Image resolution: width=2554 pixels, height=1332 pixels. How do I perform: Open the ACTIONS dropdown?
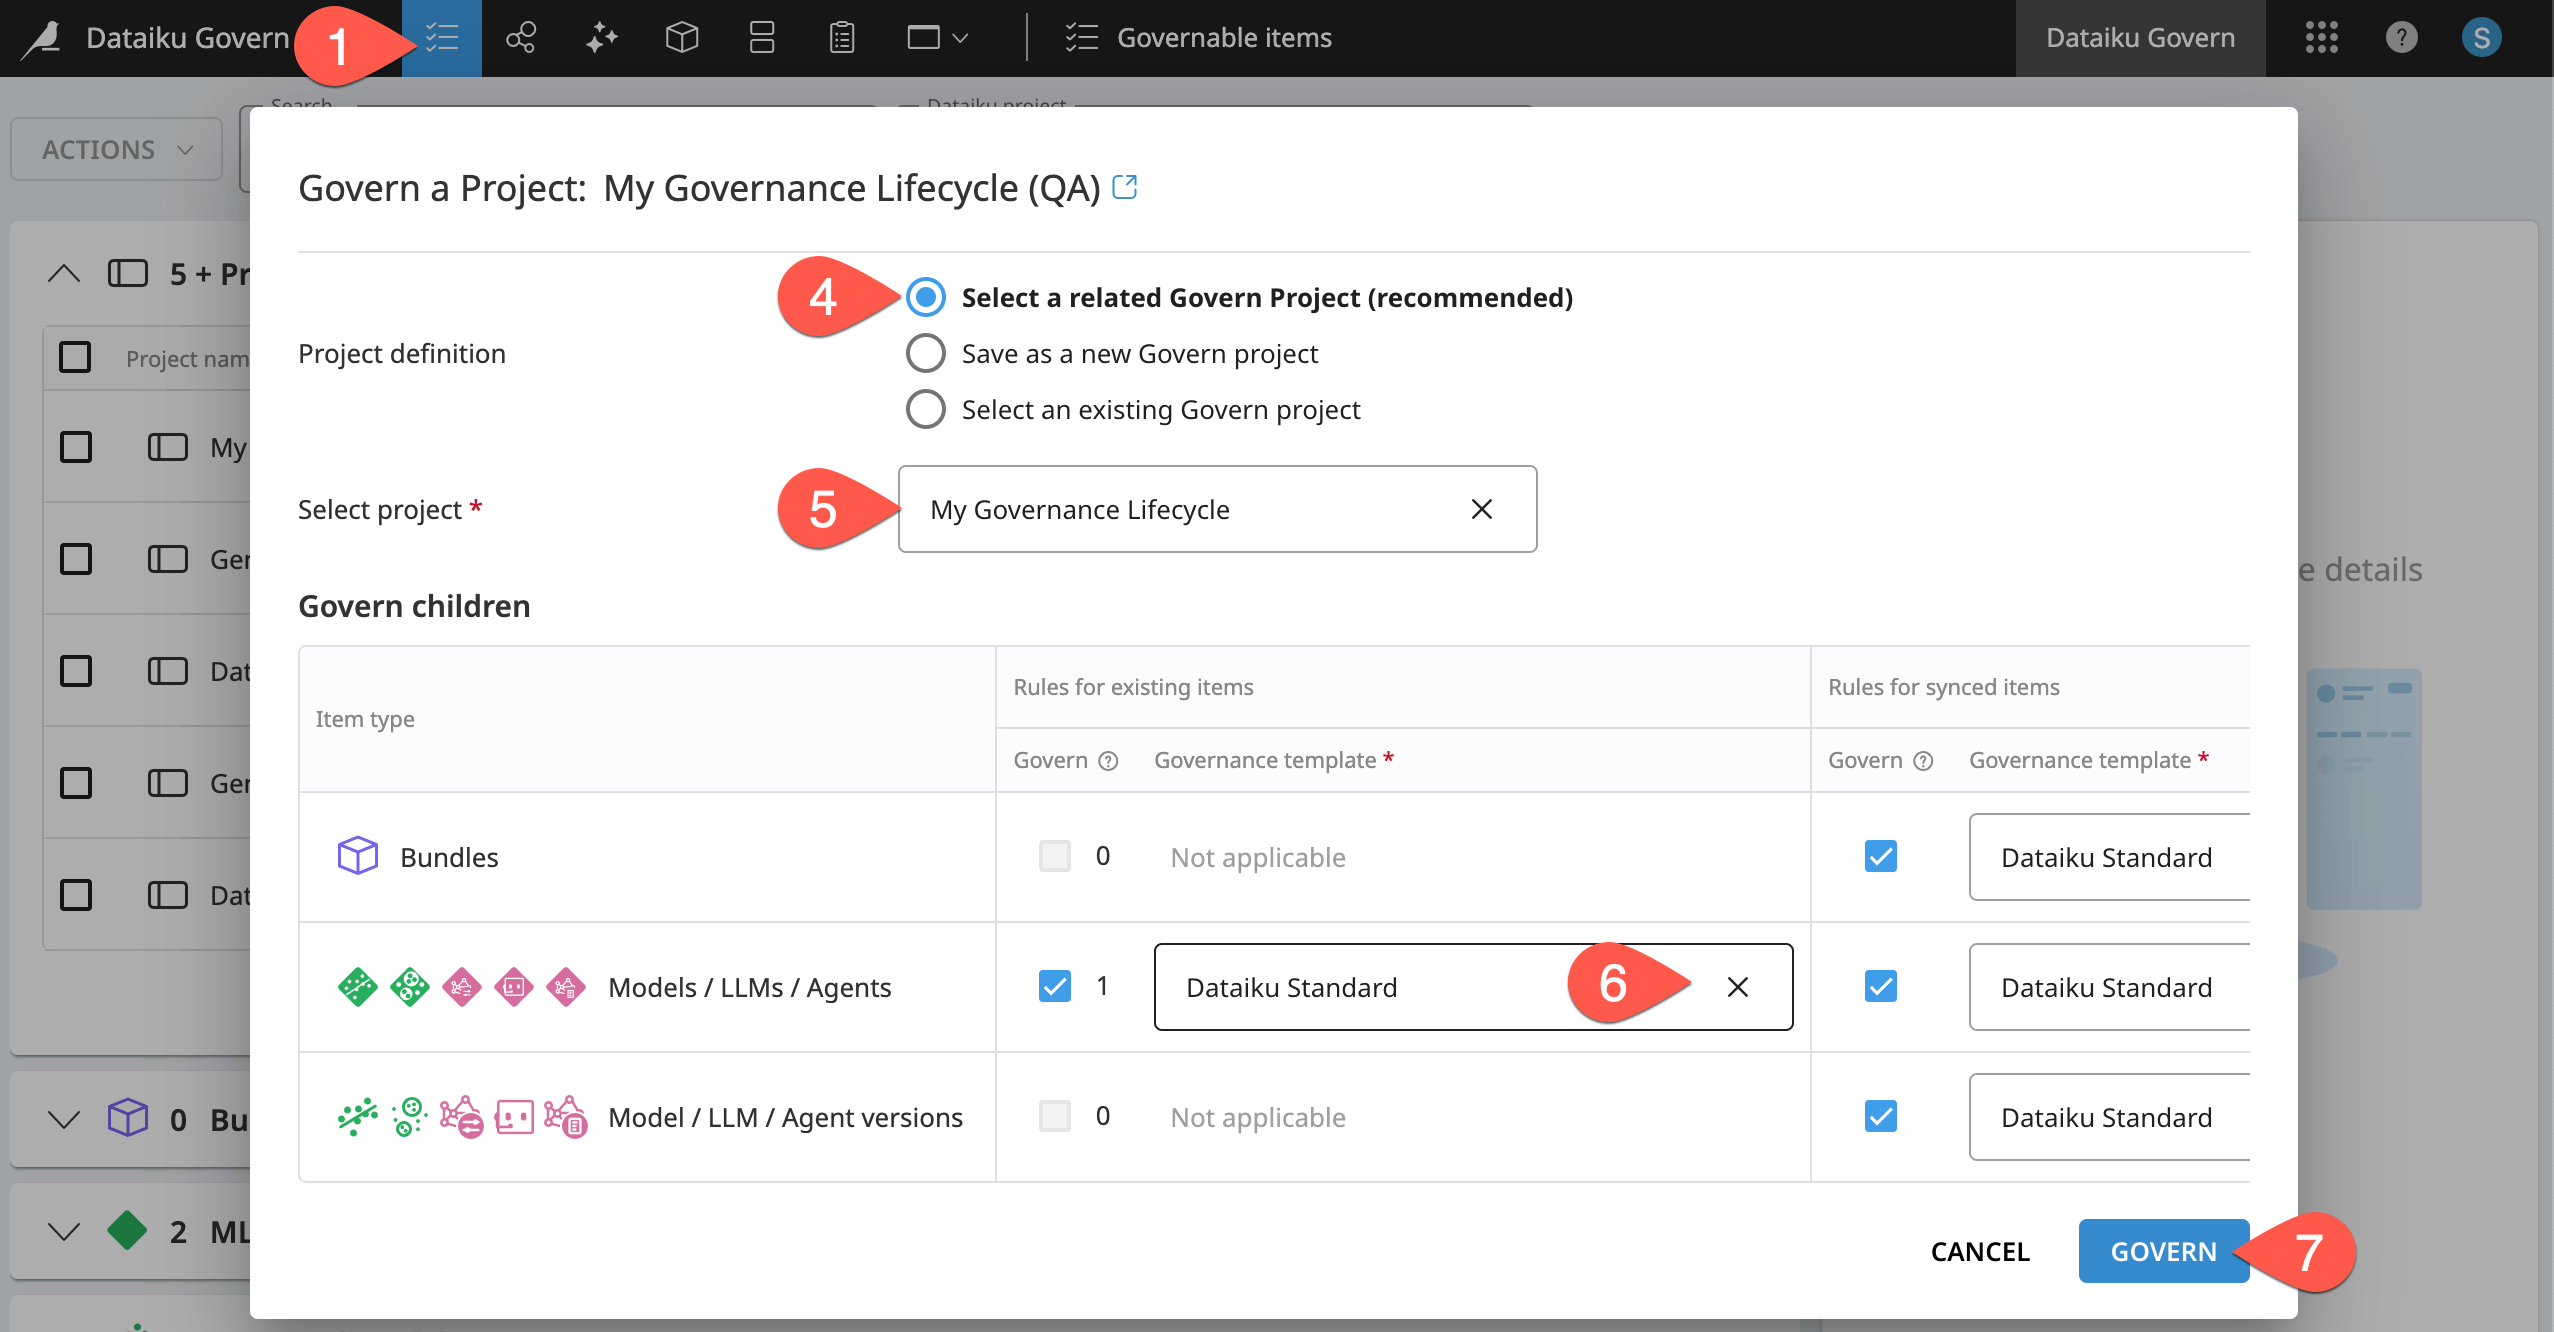(x=116, y=149)
